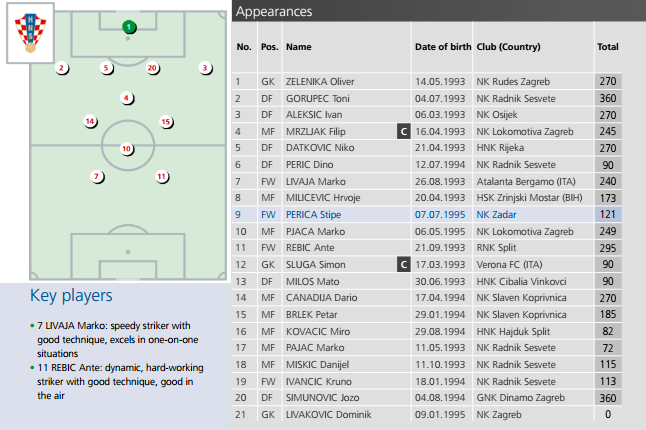This screenshot has height=430, width=646.
Task: Select the LIVAKOVIC Dominik table row
Action: (x=427, y=414)
